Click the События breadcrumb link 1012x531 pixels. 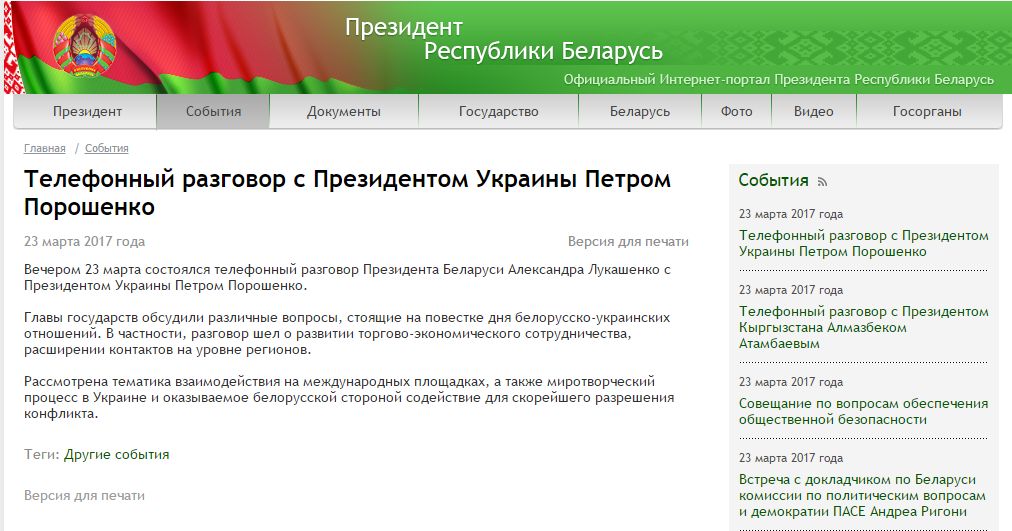tap(106, 149)
